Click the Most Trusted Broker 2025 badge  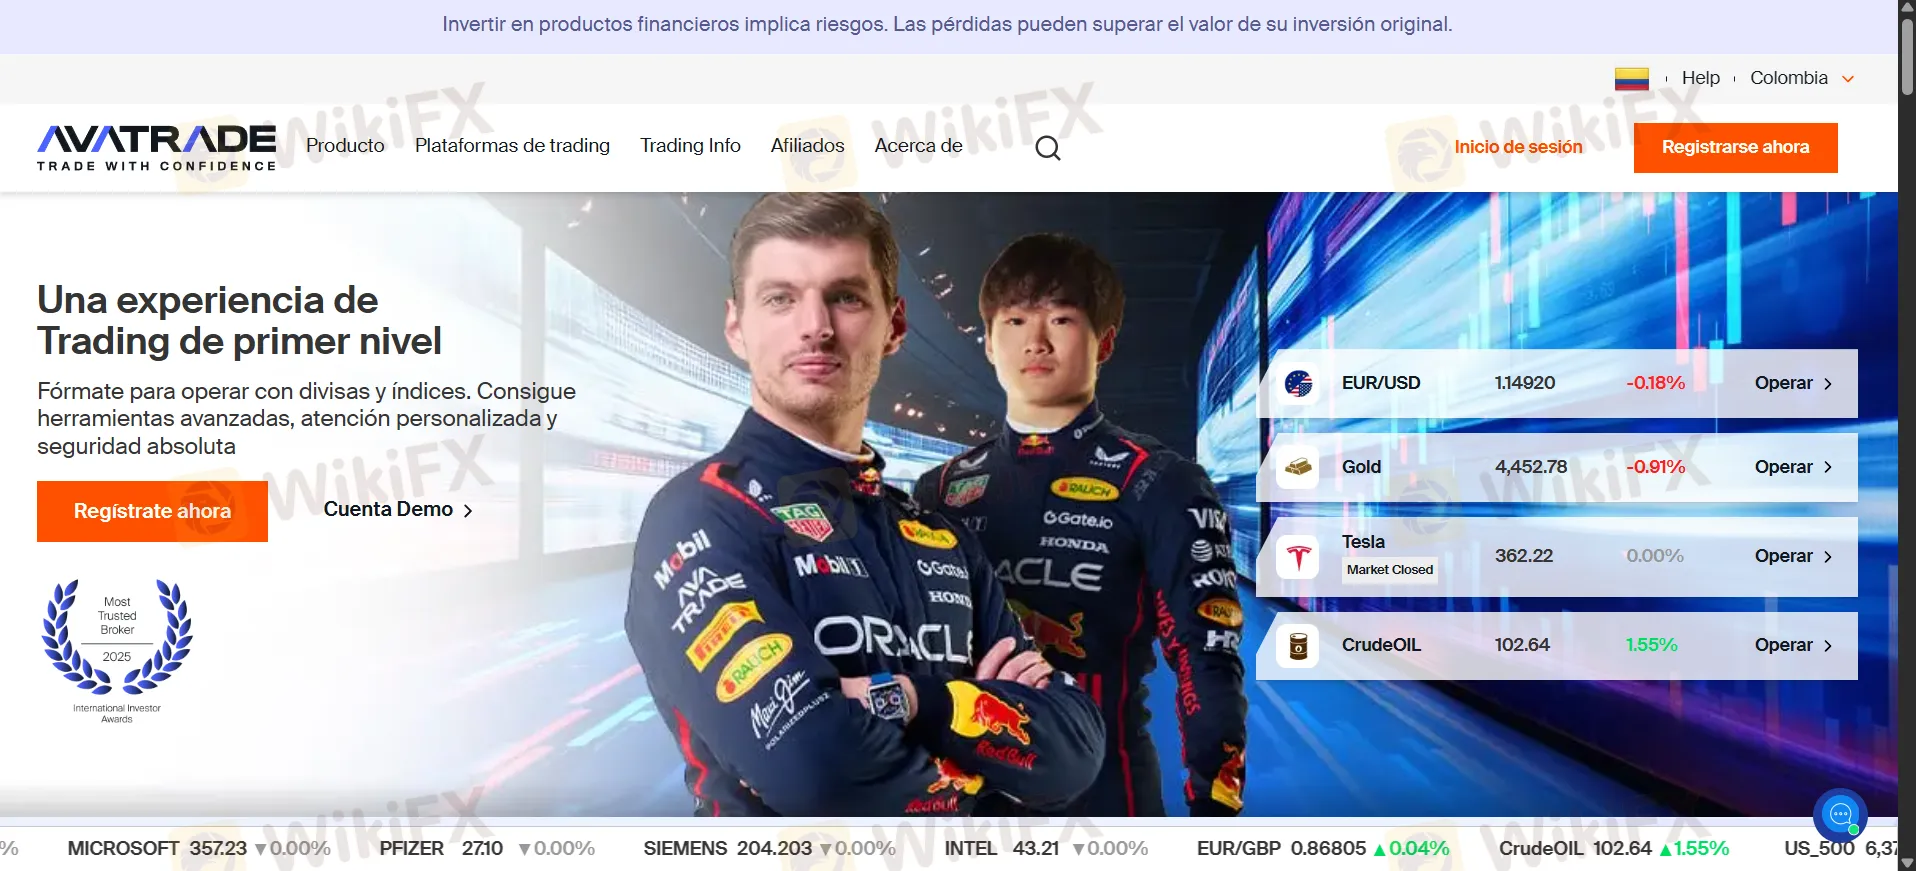[117, 650]
